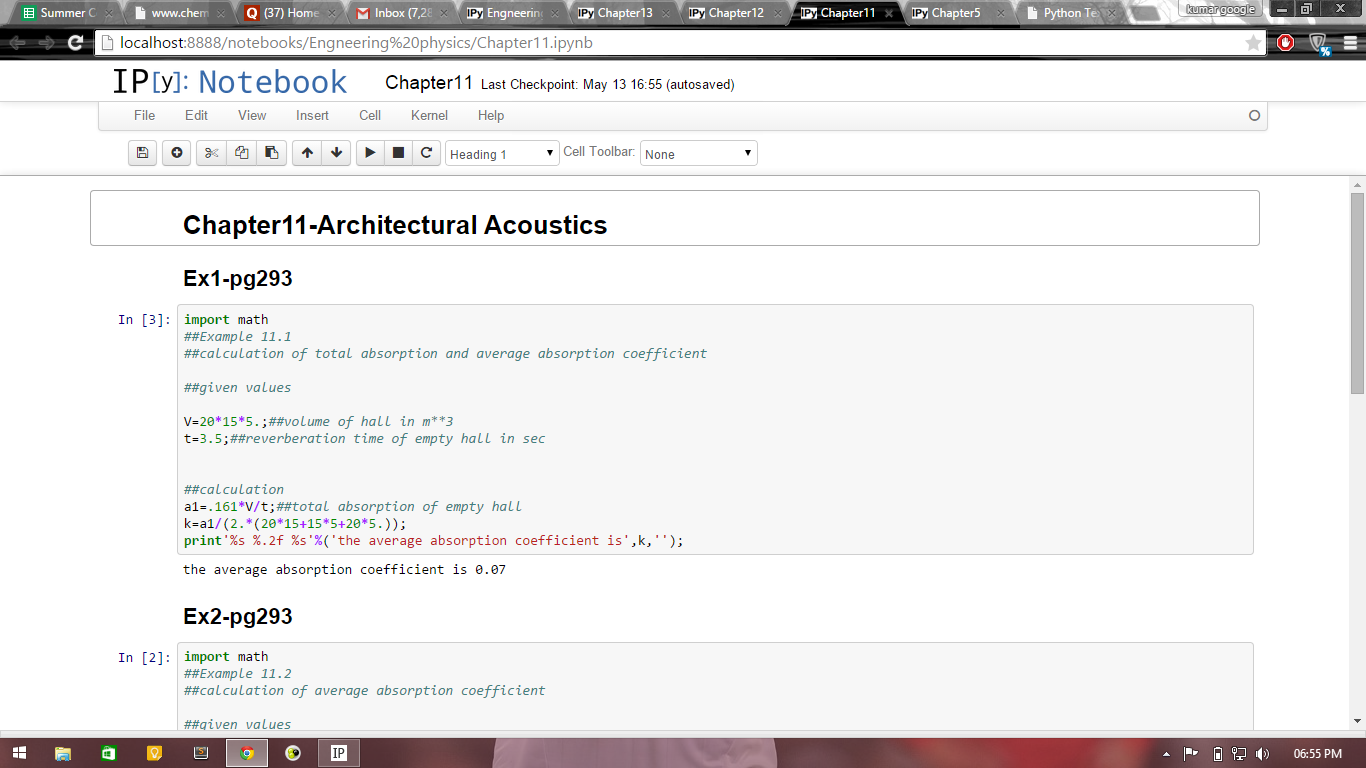Click the browser reload button
Screen dimensions: 1366x768
click(75, 43)
